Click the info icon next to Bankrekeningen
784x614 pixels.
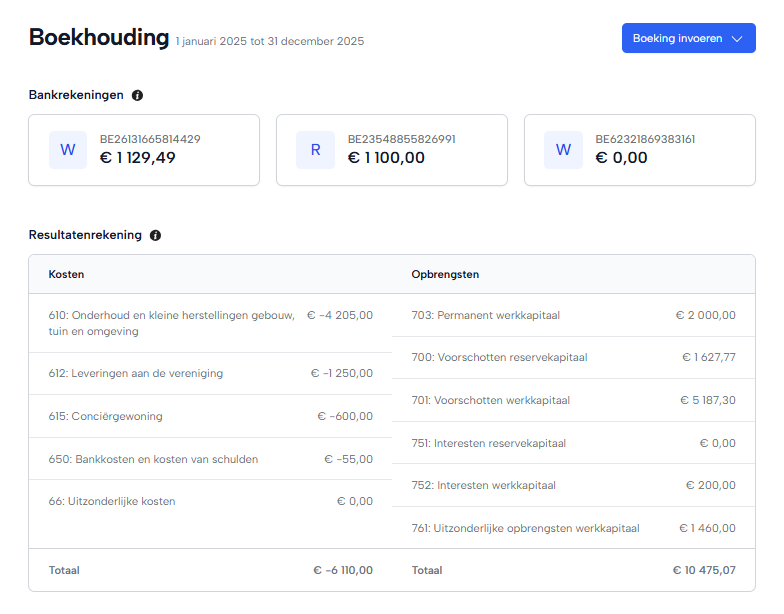(137, 95)
